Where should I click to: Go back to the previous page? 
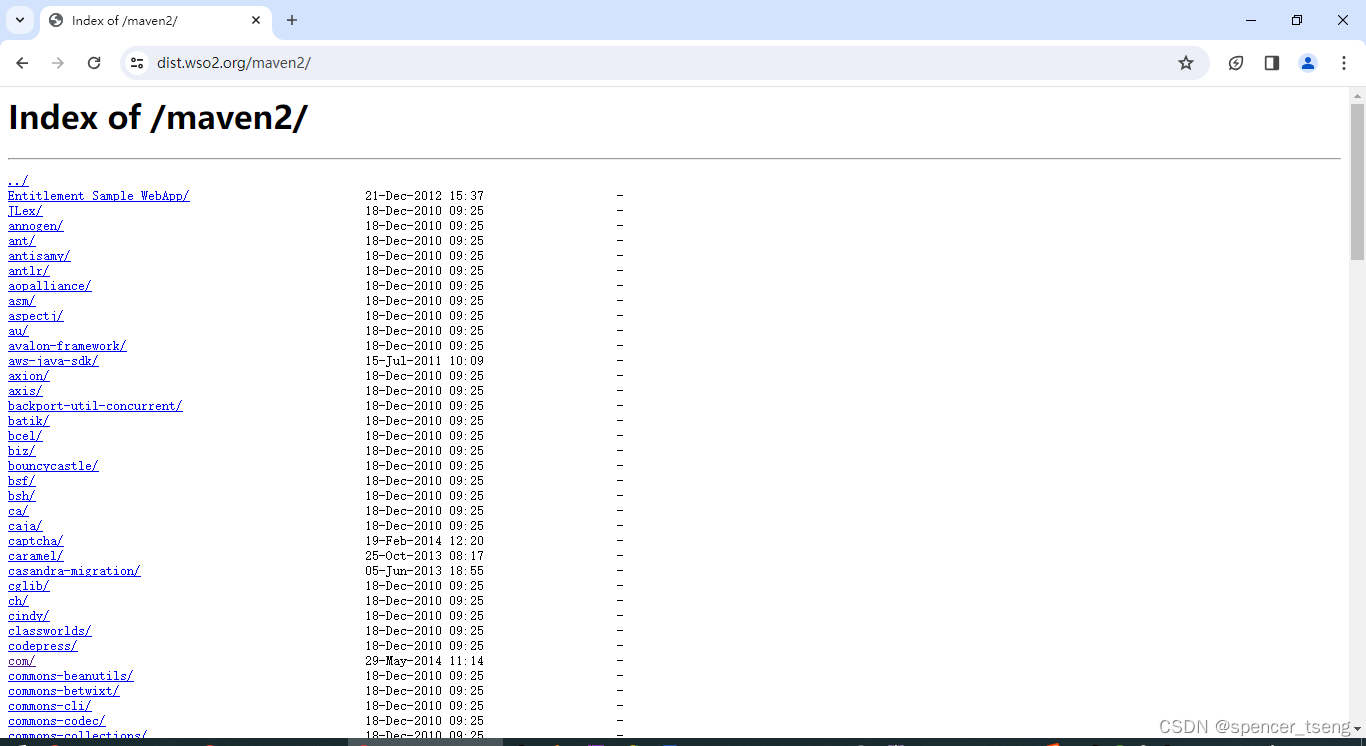coord(22,62)
